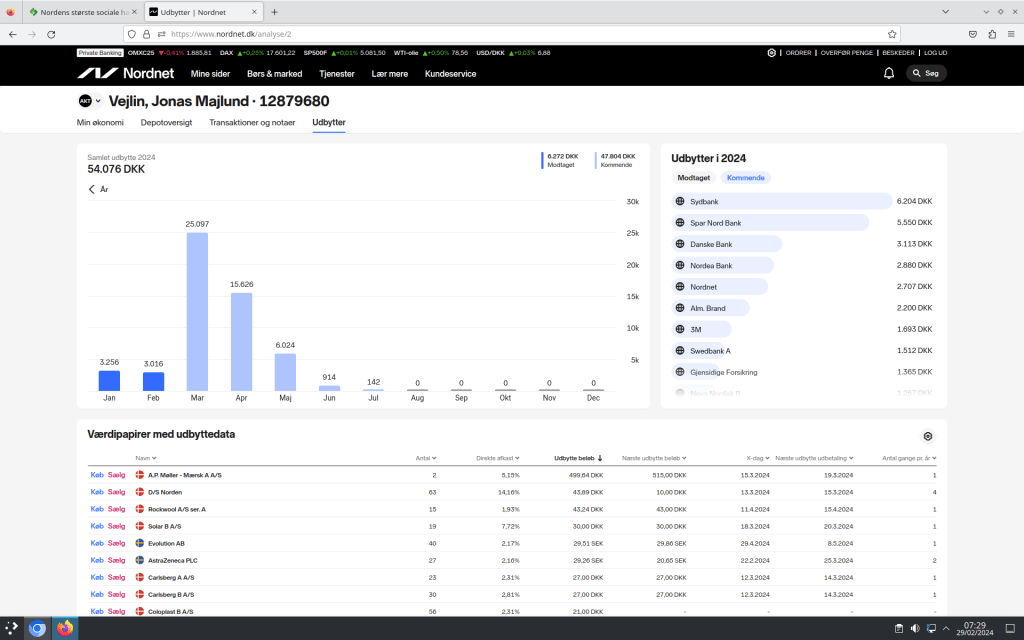Click the Nordnet logo
This screenshot has height=640, width=1024.
click(x=125, y=73)
